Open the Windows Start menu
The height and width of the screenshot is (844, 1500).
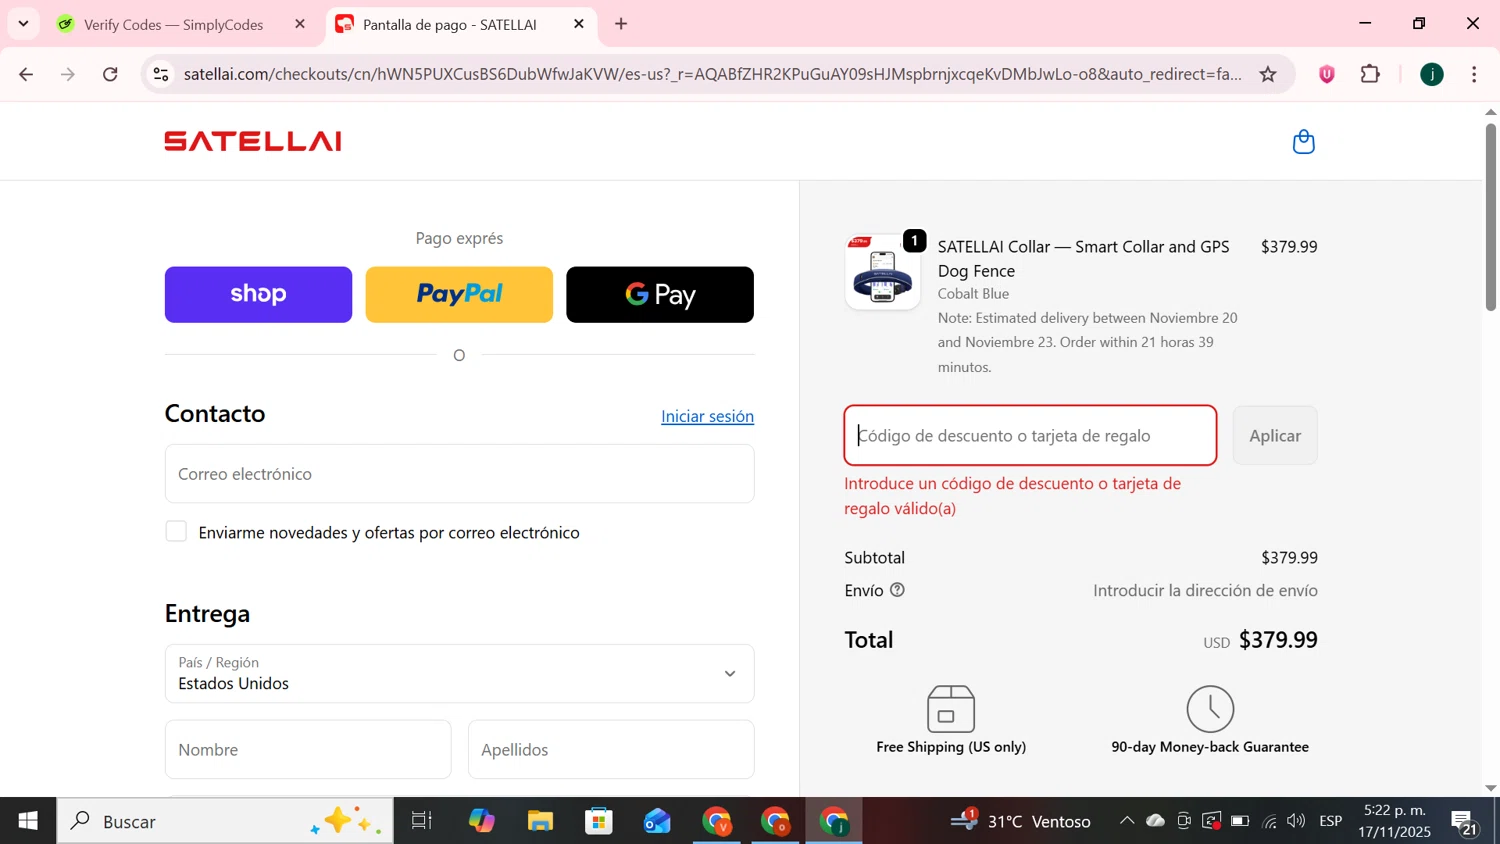[x=28, y=821]
